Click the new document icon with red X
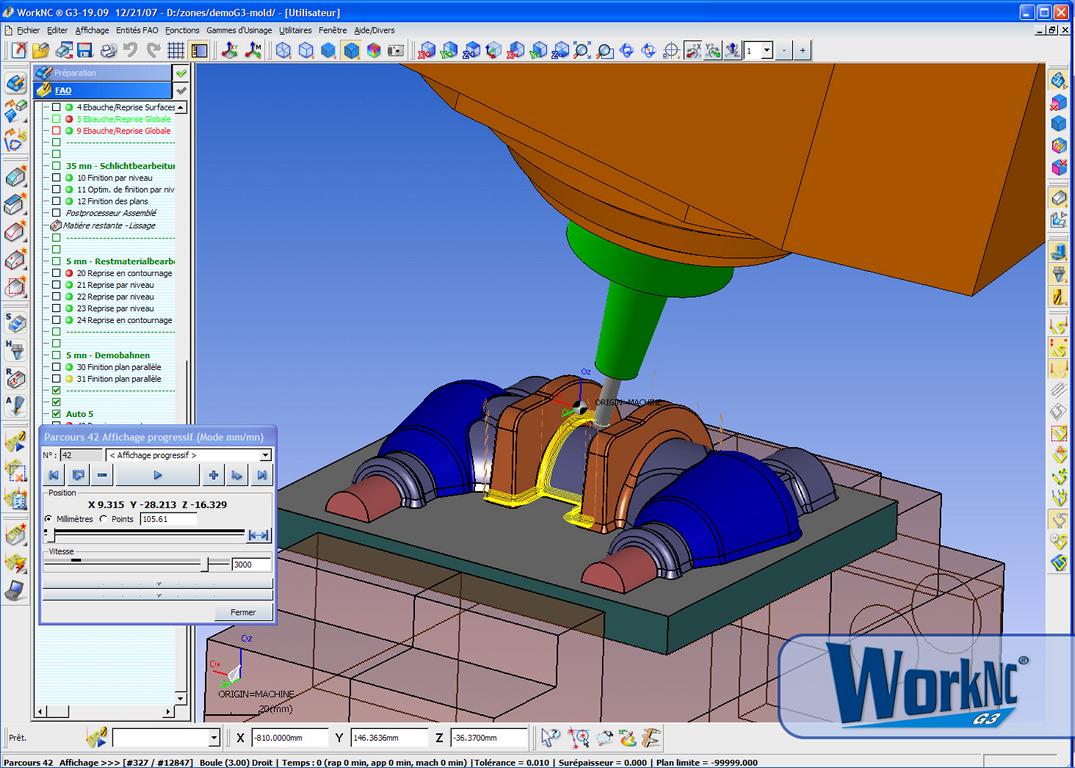 [19, 50]
